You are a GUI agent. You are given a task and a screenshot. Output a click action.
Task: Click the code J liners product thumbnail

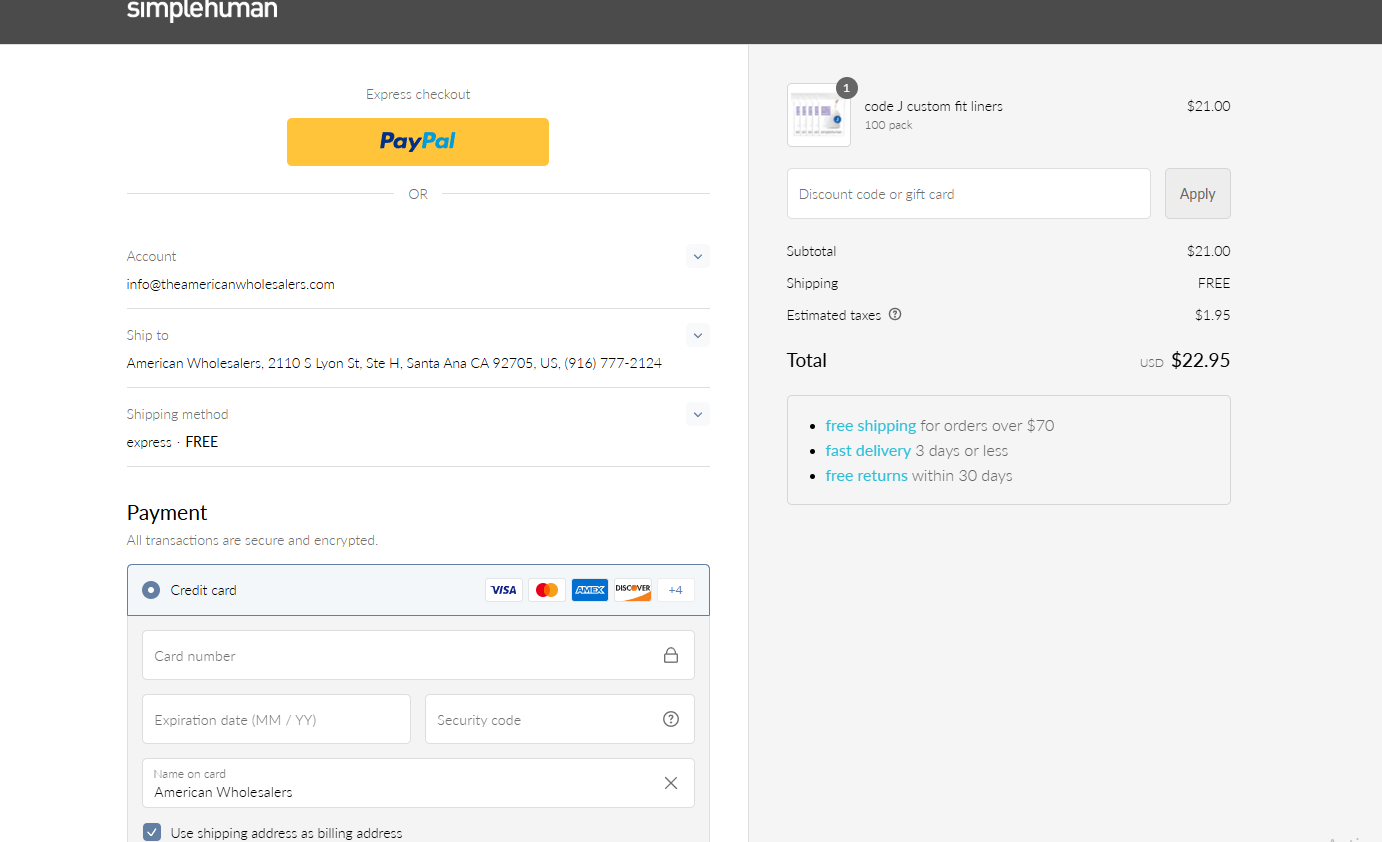(819, 115)
